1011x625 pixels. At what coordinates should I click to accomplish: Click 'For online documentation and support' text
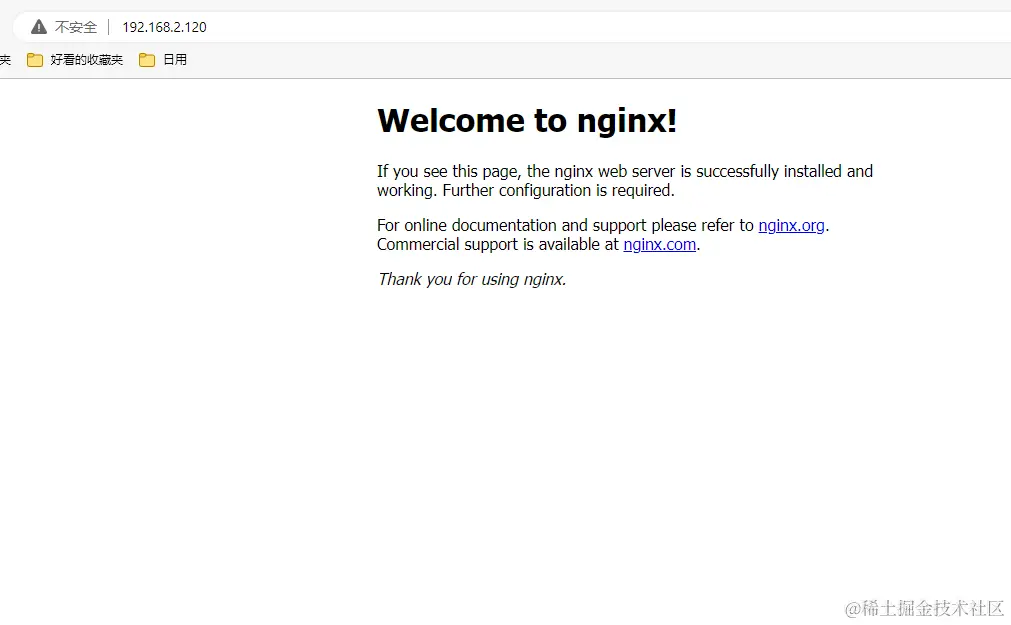(x=512, y=226)
